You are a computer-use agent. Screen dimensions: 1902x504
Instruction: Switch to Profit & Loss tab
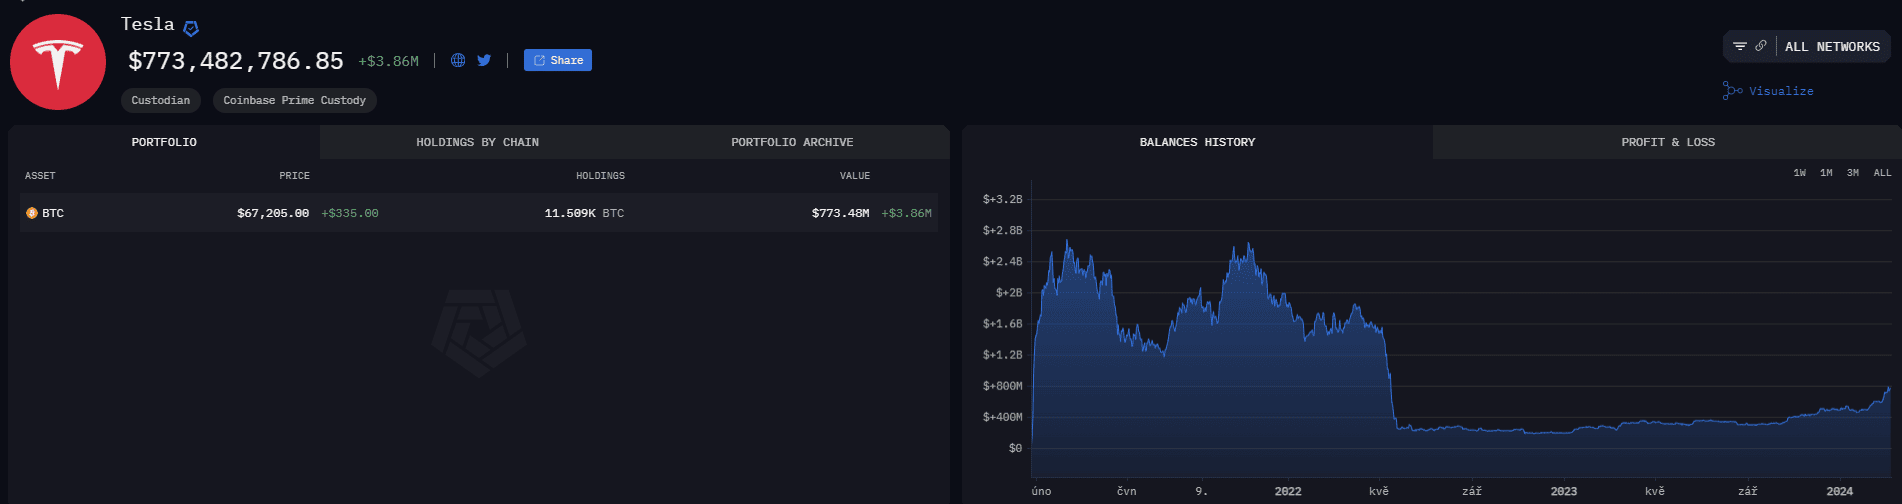(1667, 142)
